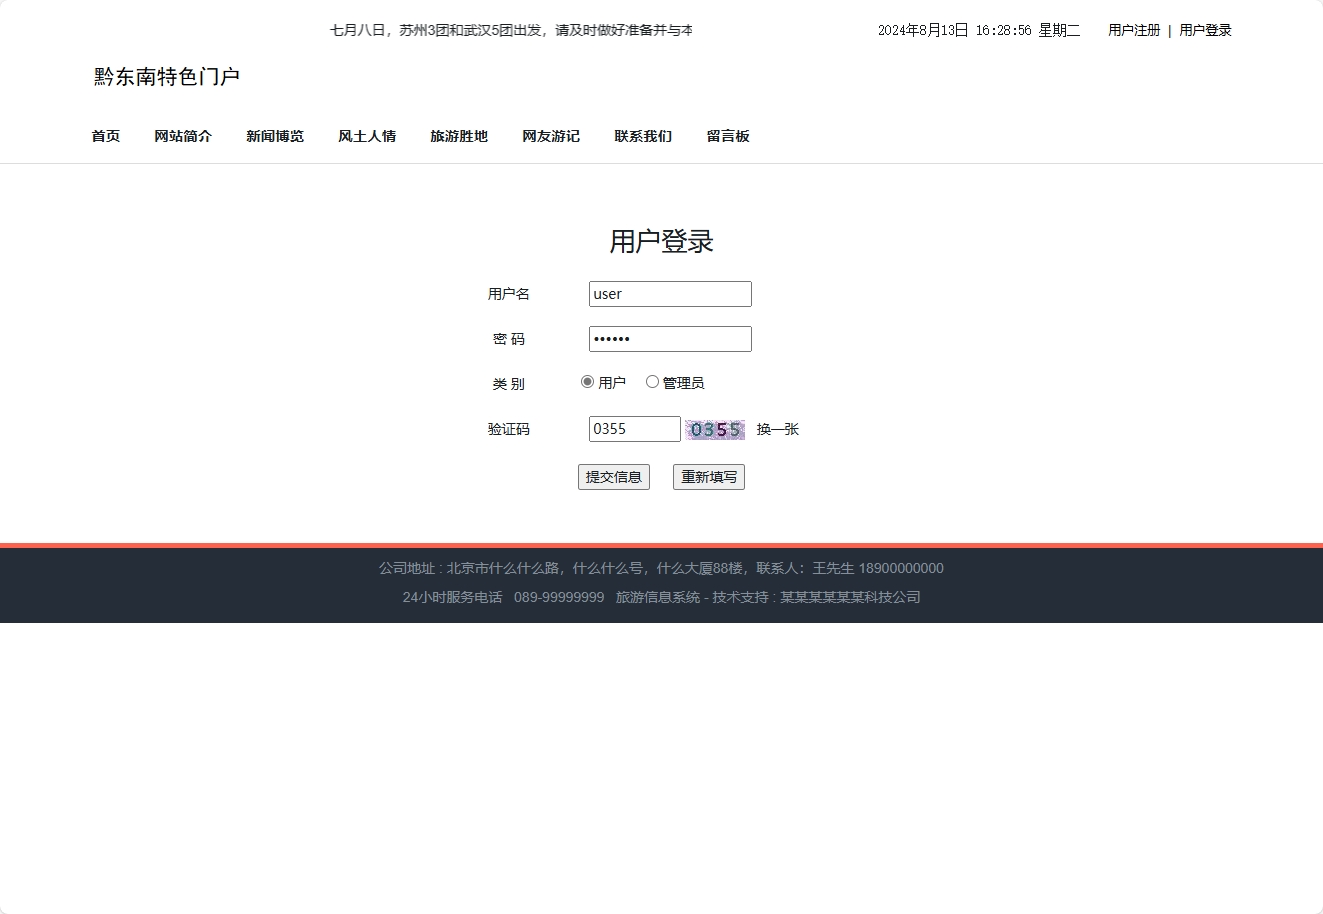Click 换一张 to refresh the captcha
The height and width of the screenshot is (914, 1323).
(x=777, y=428)
